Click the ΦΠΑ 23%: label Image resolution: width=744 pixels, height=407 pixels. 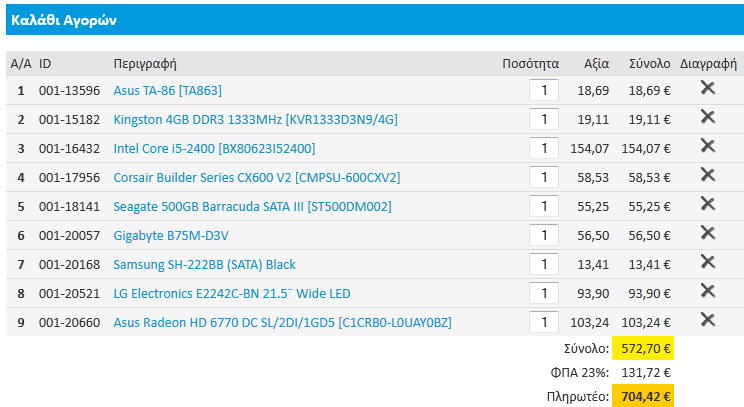[579, 373]
